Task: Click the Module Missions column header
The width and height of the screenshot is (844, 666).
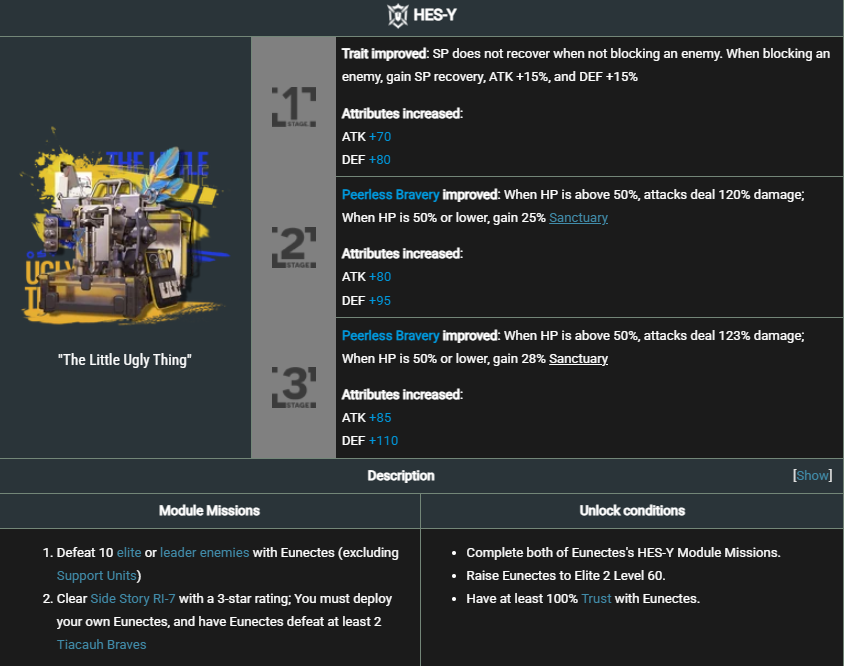Action: pyautogui.click(x=209, y=510)
